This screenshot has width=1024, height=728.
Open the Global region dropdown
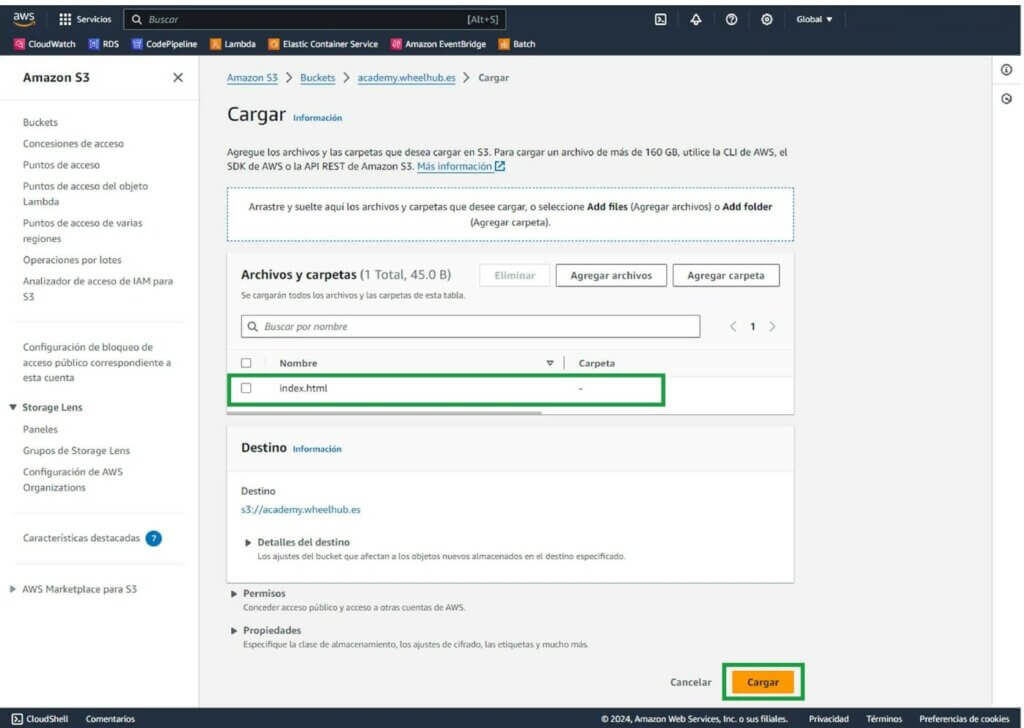(814, 19)
